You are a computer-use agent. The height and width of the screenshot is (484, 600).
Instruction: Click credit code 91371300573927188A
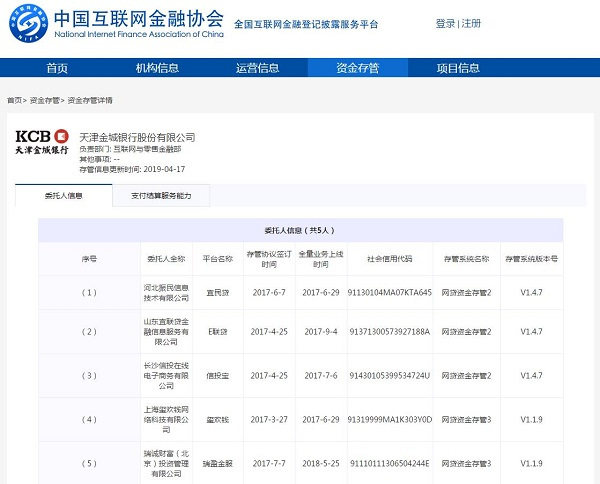pyautogui.click(x=390, y=332)
